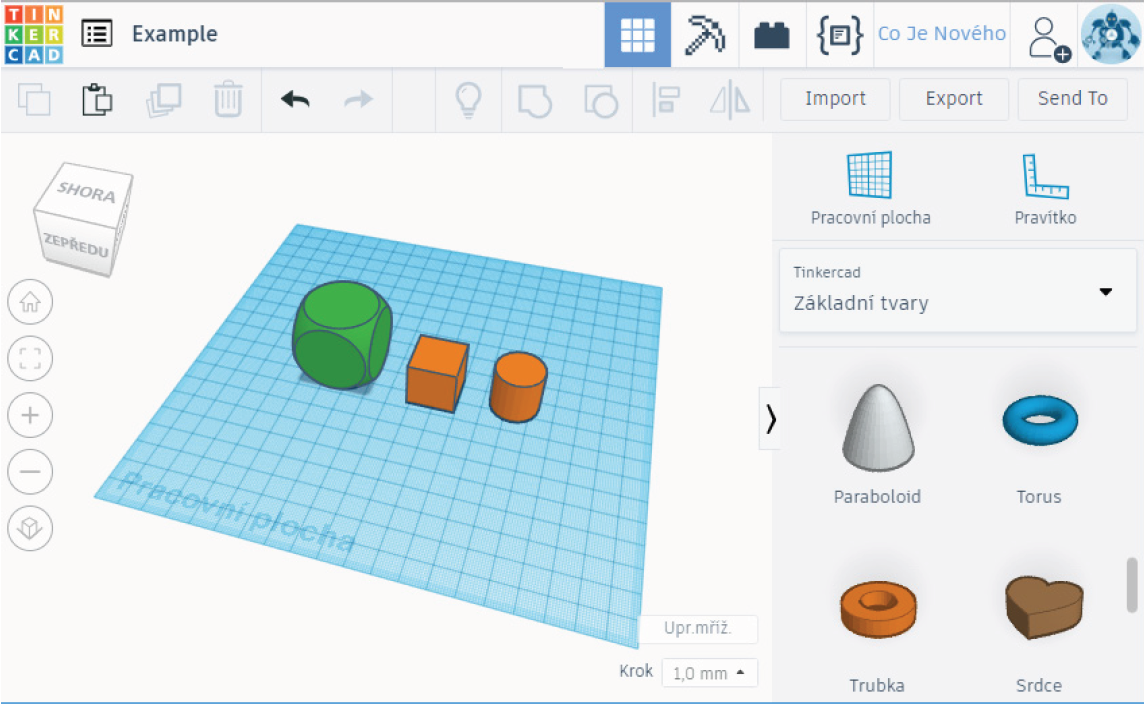
Task: Open the Send To menu
Action: [x=1072, y=99]
